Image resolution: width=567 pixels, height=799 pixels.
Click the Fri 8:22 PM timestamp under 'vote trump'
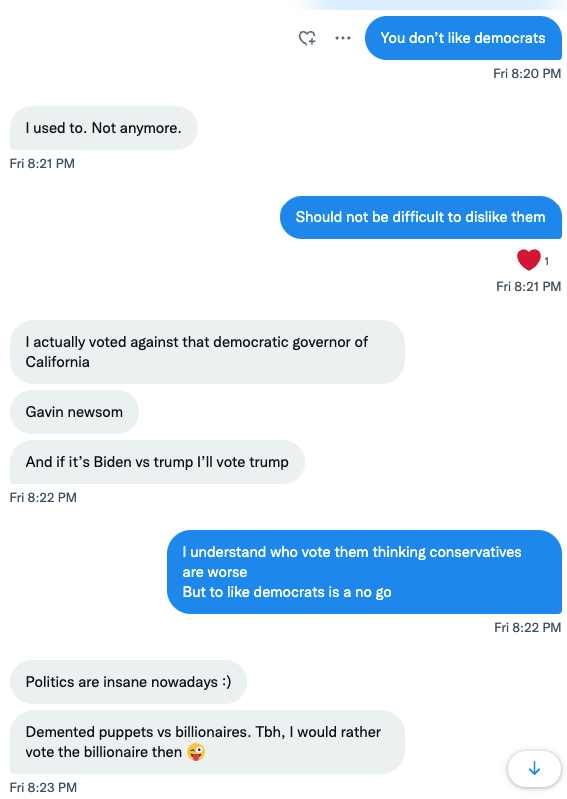coord(43,497)
